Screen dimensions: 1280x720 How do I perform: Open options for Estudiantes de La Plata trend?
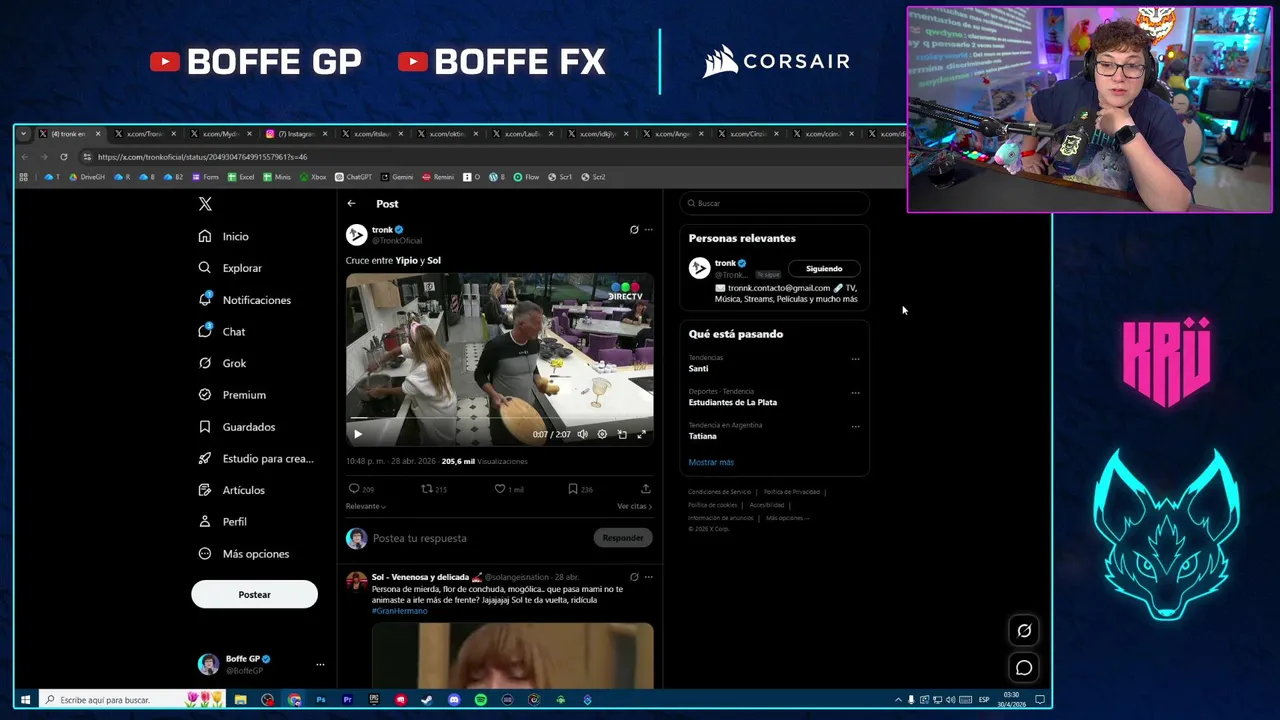pos(855,392)
